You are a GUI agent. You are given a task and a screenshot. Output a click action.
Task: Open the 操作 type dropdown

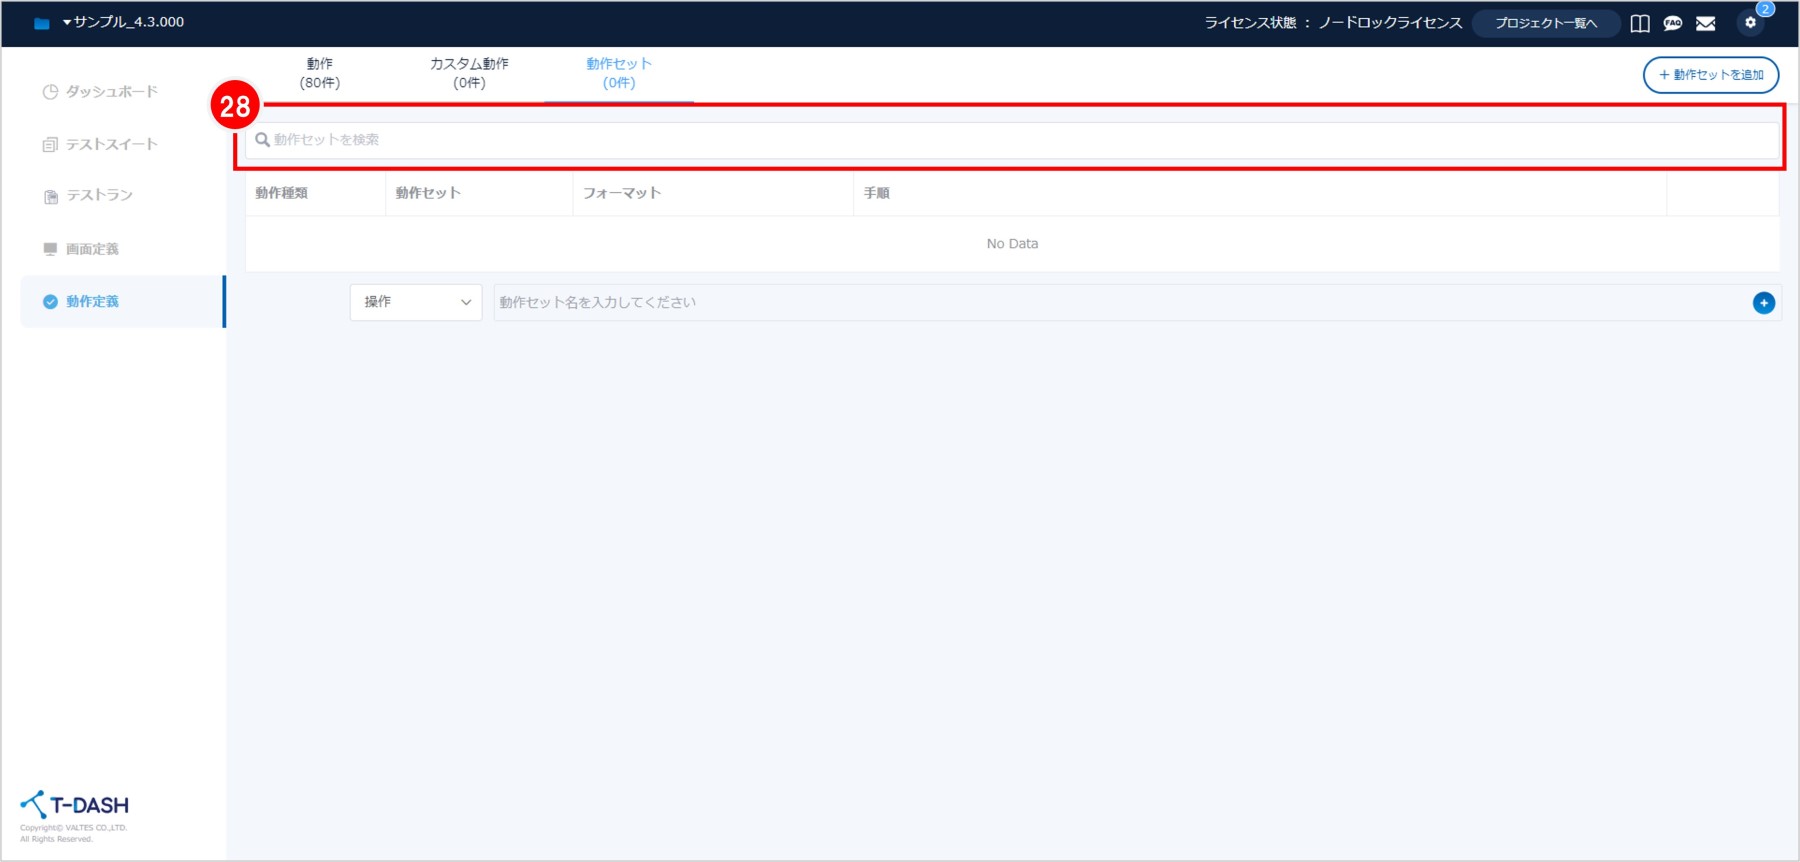[x=416, y=302]
